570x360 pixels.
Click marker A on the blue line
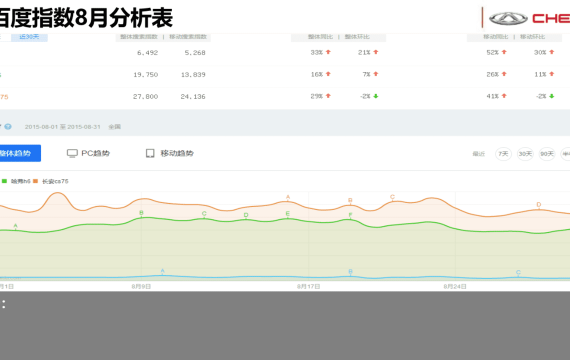coord(162,271)
